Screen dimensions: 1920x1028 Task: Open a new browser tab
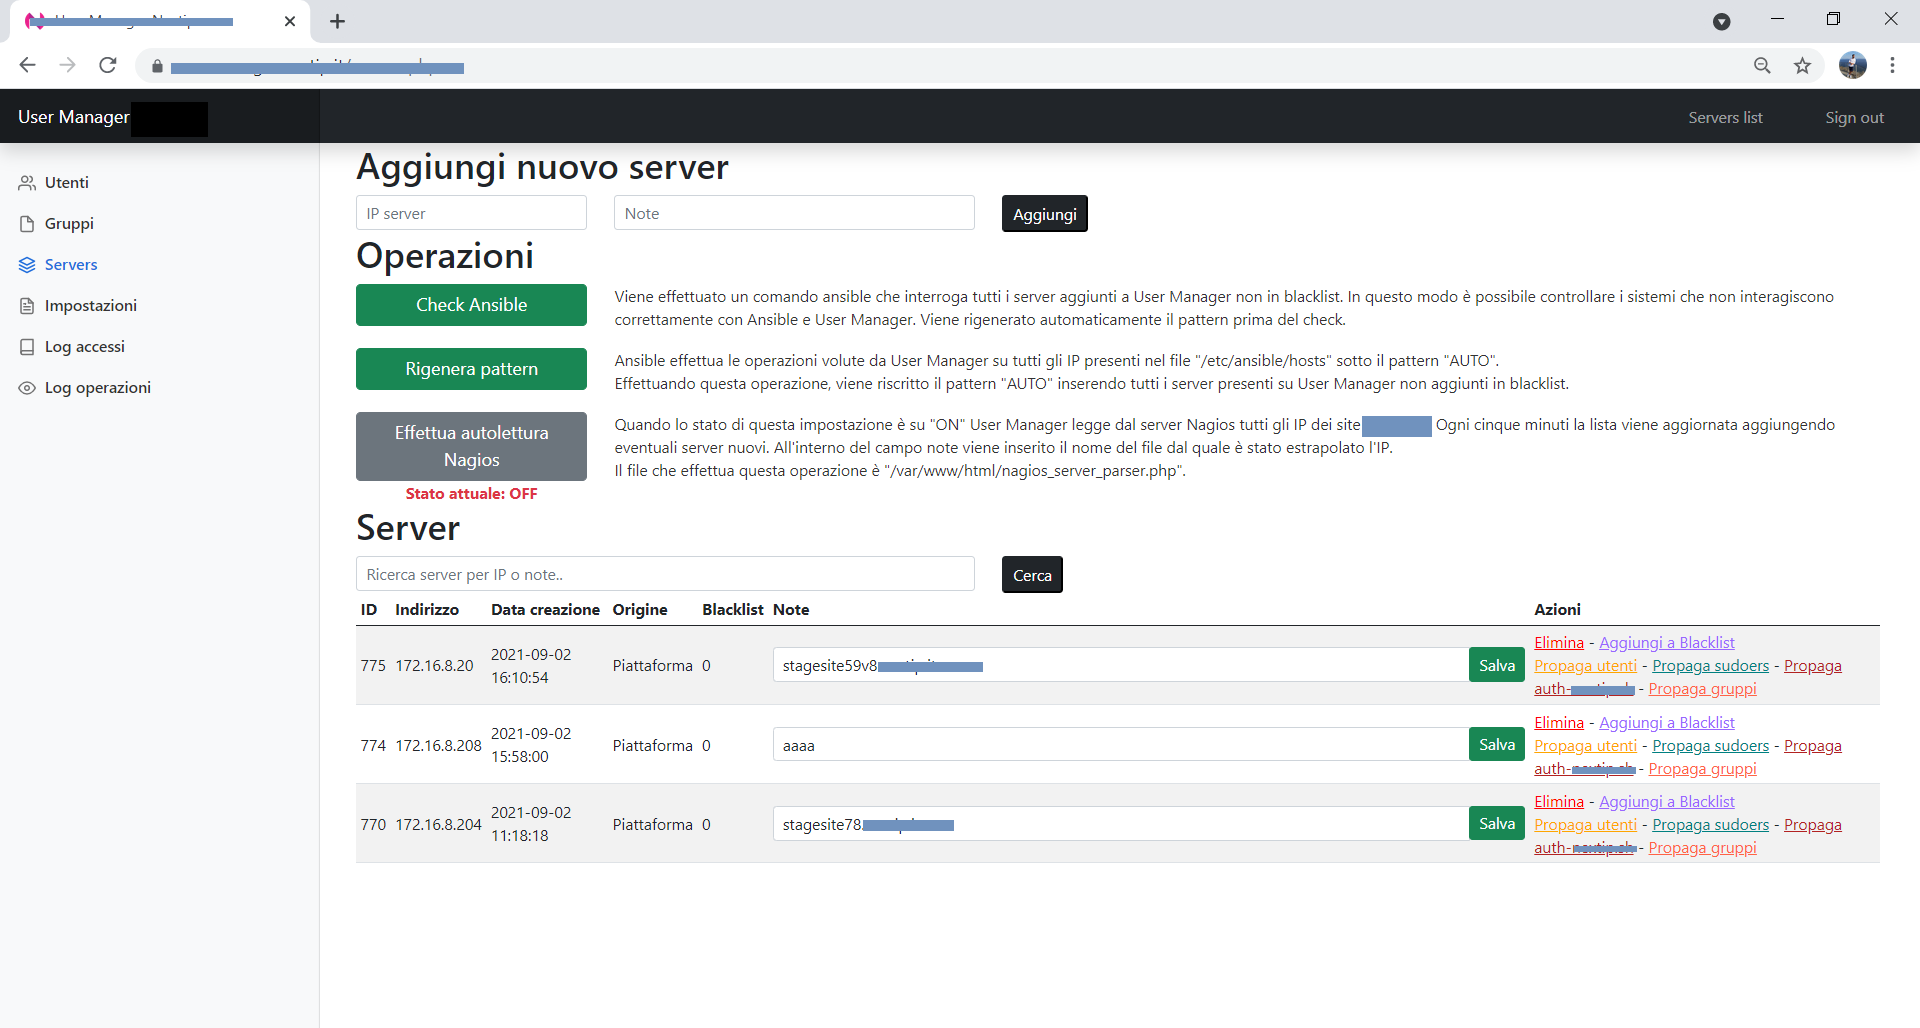337,21
